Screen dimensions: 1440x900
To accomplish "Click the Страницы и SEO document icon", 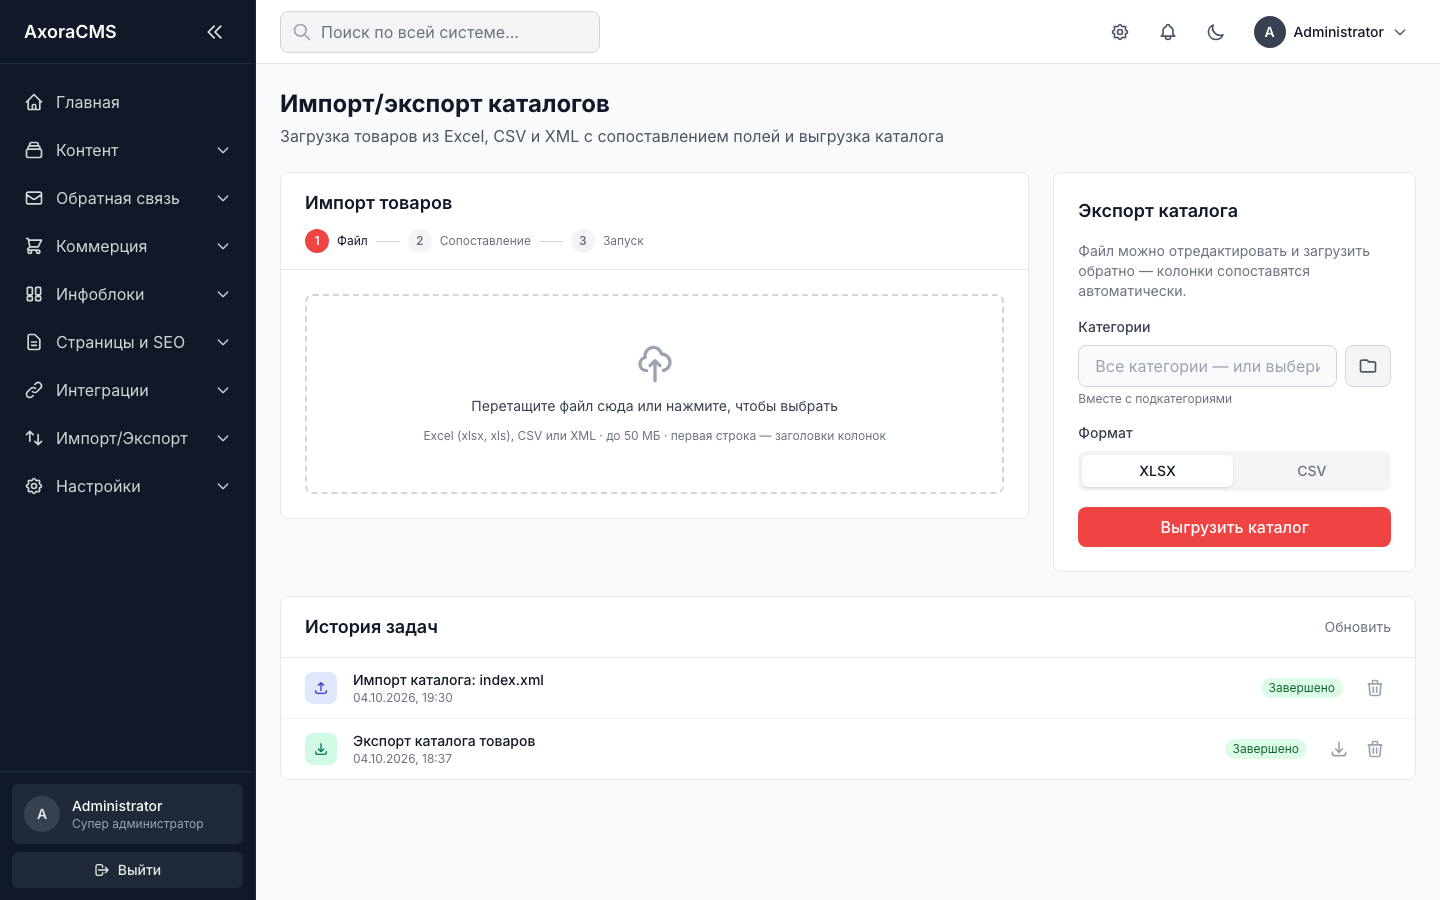I will (x=34, y=342).
